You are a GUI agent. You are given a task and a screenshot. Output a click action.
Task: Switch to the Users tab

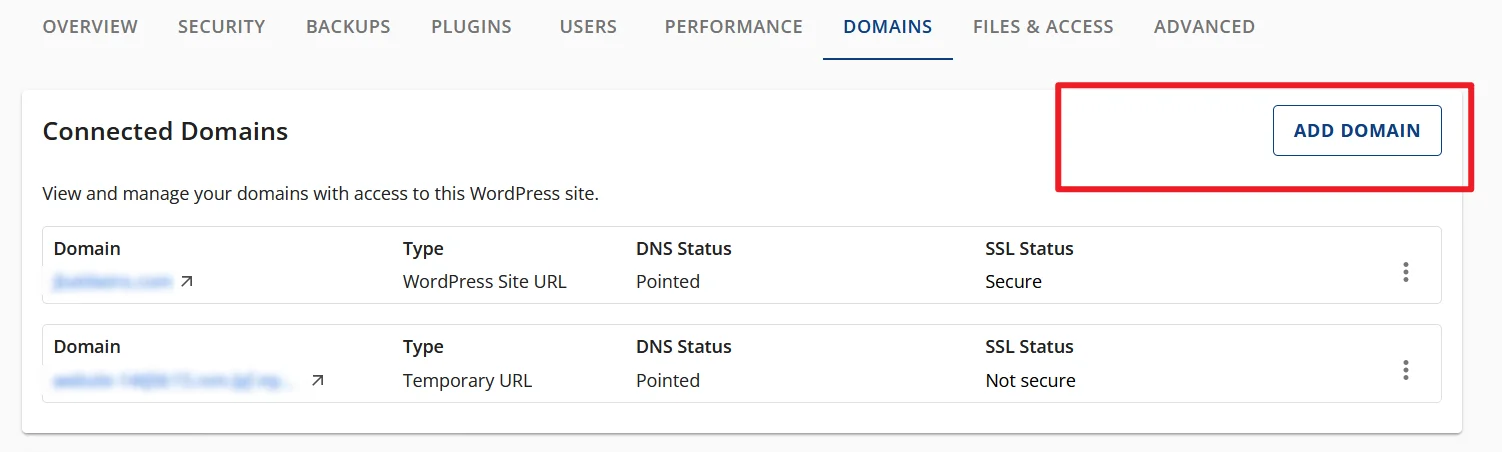coord(588,27)
